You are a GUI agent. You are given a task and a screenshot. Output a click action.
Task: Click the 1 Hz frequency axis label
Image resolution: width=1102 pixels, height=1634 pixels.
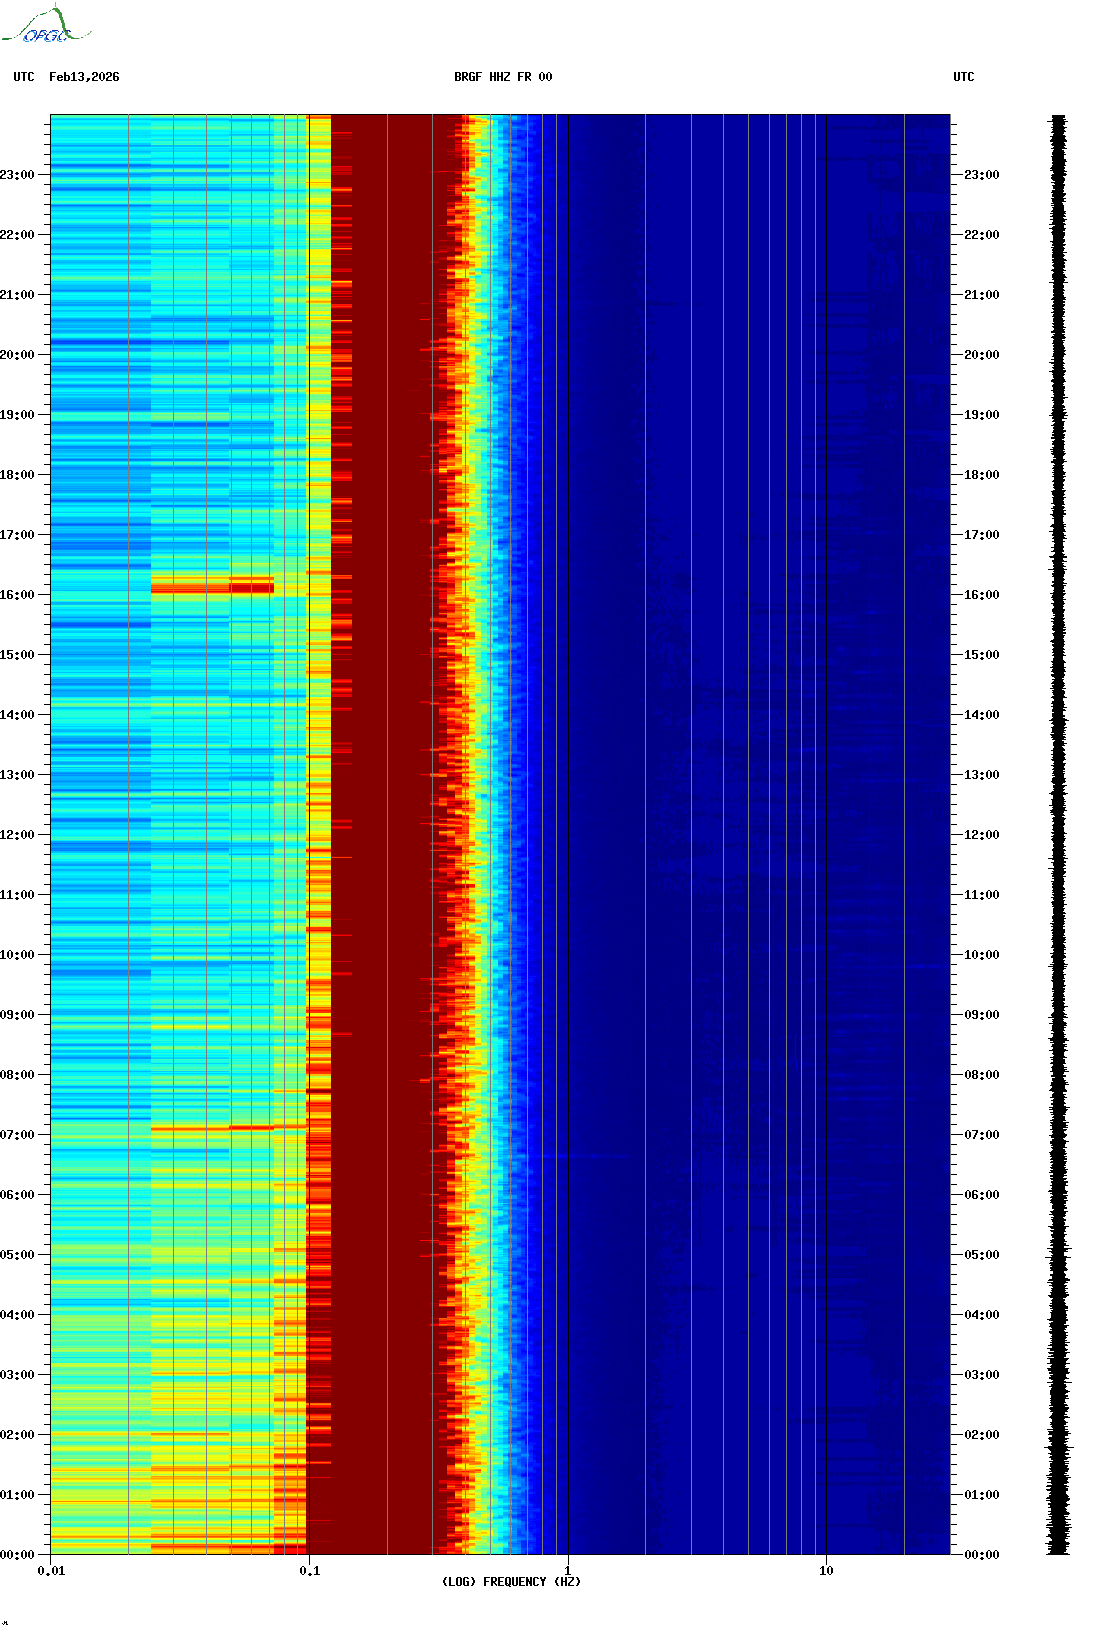coord(568,1570)
